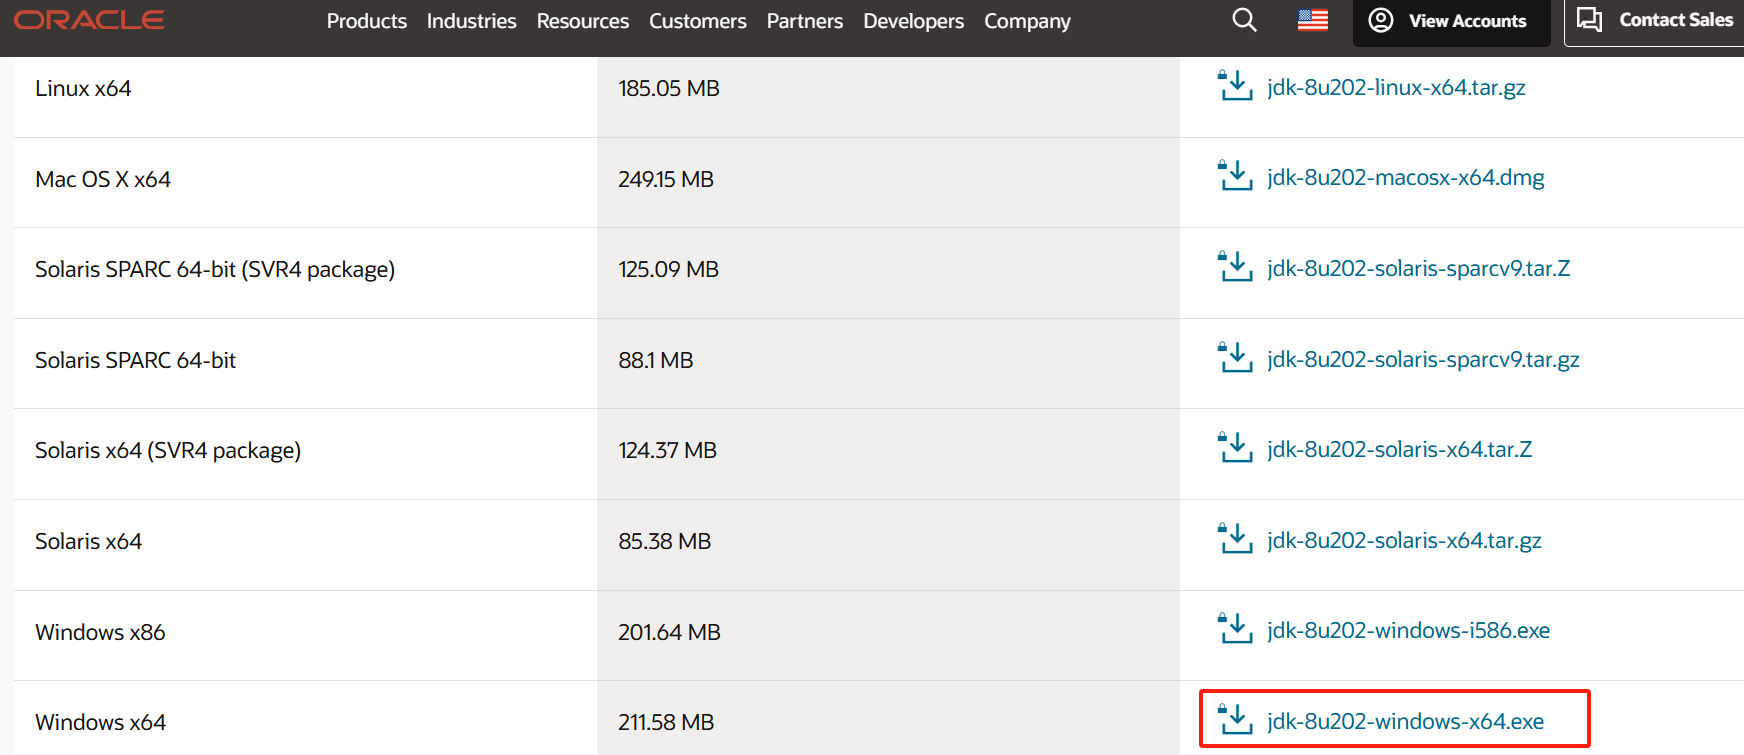
Task: Download jdk-8u202-solaris-x64.tar.Z
Action: coord(1399,449)
